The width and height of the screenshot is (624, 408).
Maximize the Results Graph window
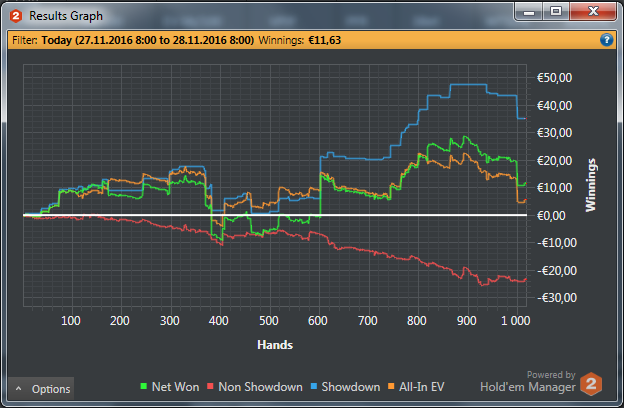554,11
